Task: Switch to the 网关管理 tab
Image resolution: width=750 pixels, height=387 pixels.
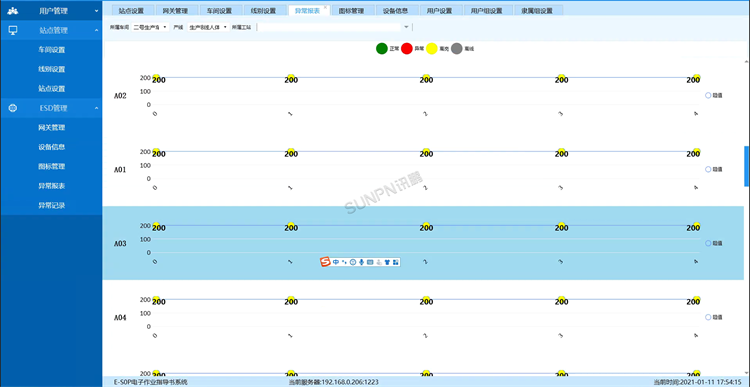Action: [175, 11]
